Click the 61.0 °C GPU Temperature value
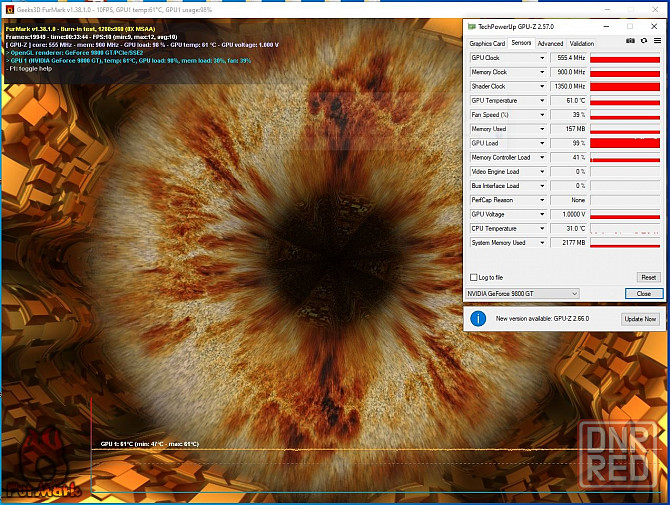The image size is (670, 505). tap(569, 100)
